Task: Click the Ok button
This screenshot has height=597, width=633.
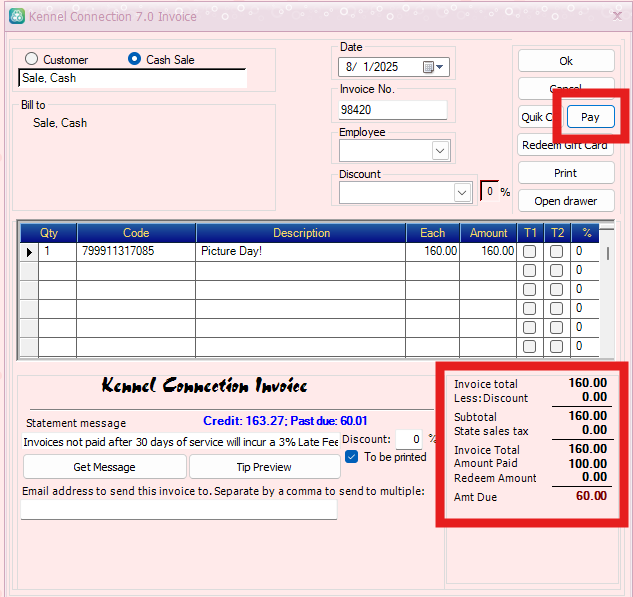Action: coord(566,61)
